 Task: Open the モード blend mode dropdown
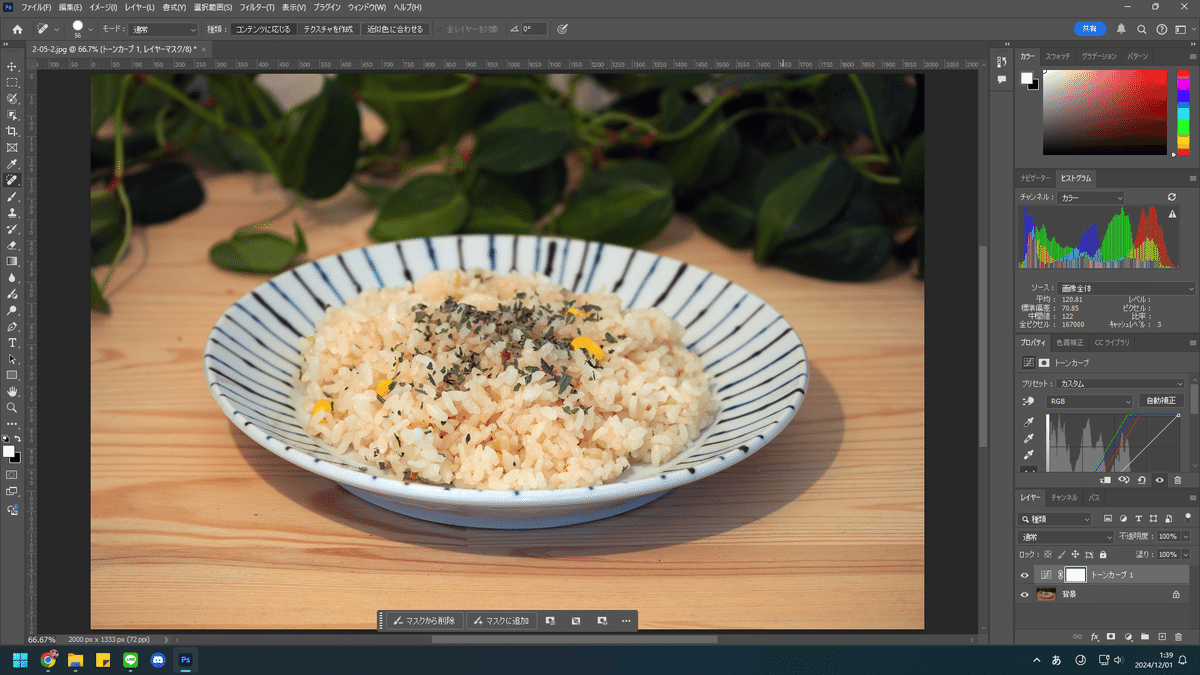(x=164, y=29)
